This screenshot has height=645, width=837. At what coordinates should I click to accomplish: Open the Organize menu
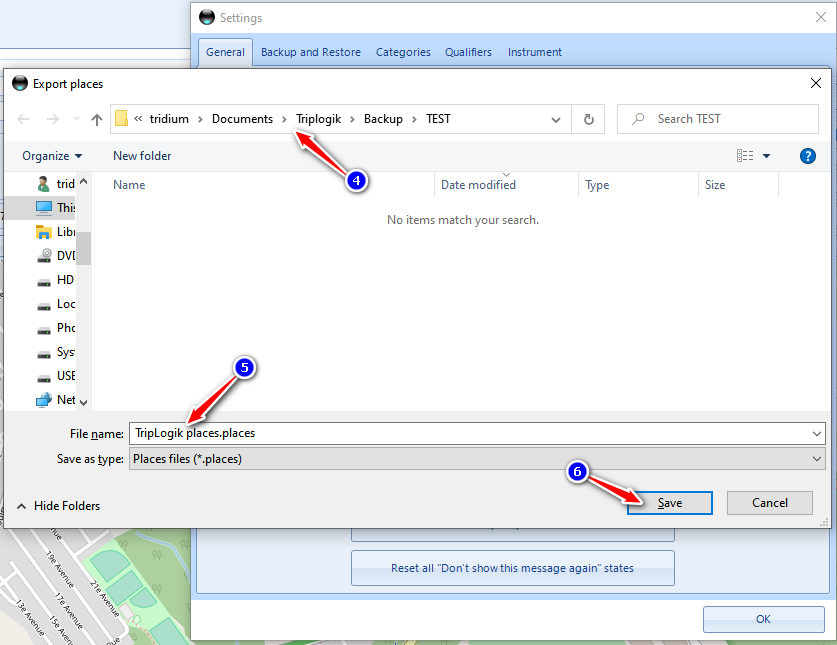[x=52, y=156]
